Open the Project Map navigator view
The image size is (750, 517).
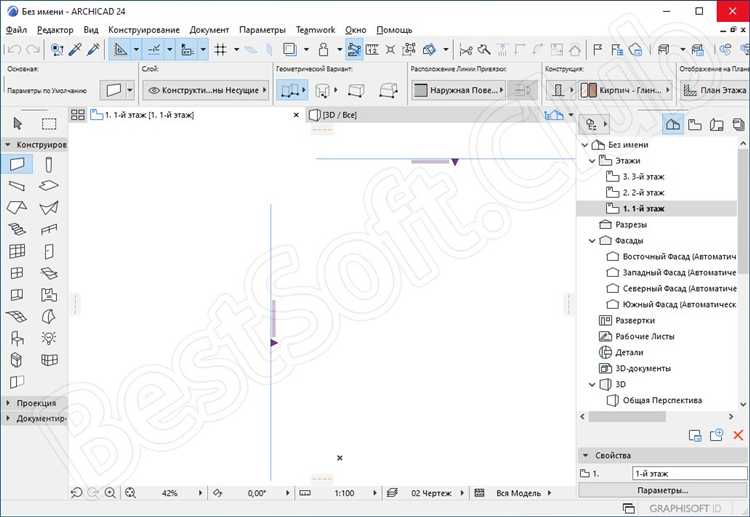673,124
